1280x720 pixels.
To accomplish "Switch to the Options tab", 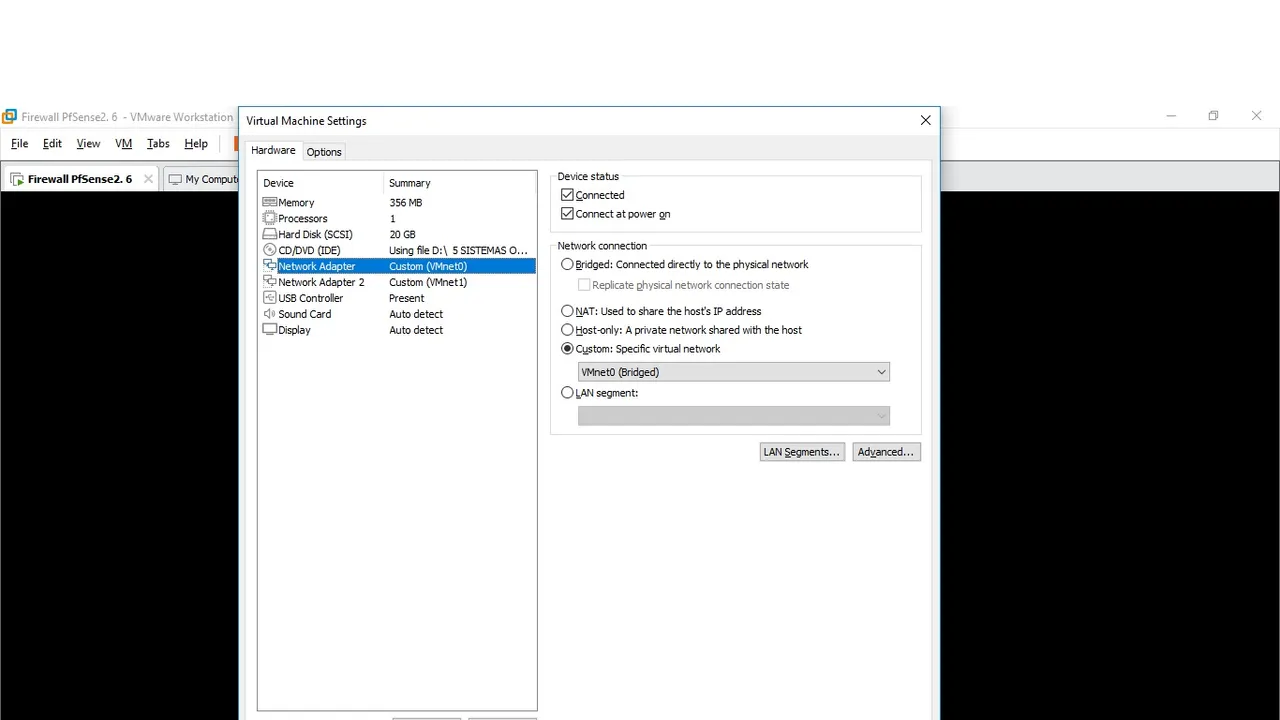I will coord(324,152).
